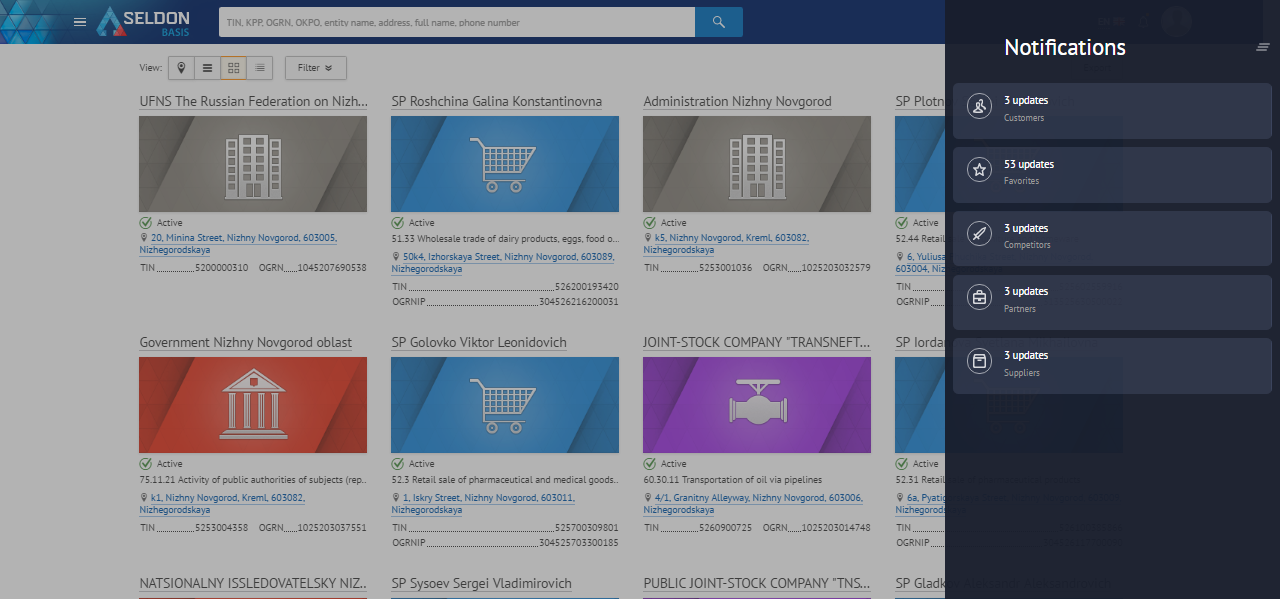Viewport: 1280px width, 599px height.
Task: Open the Notifications panel menu icon
Action: click(x=1263, y=48)
